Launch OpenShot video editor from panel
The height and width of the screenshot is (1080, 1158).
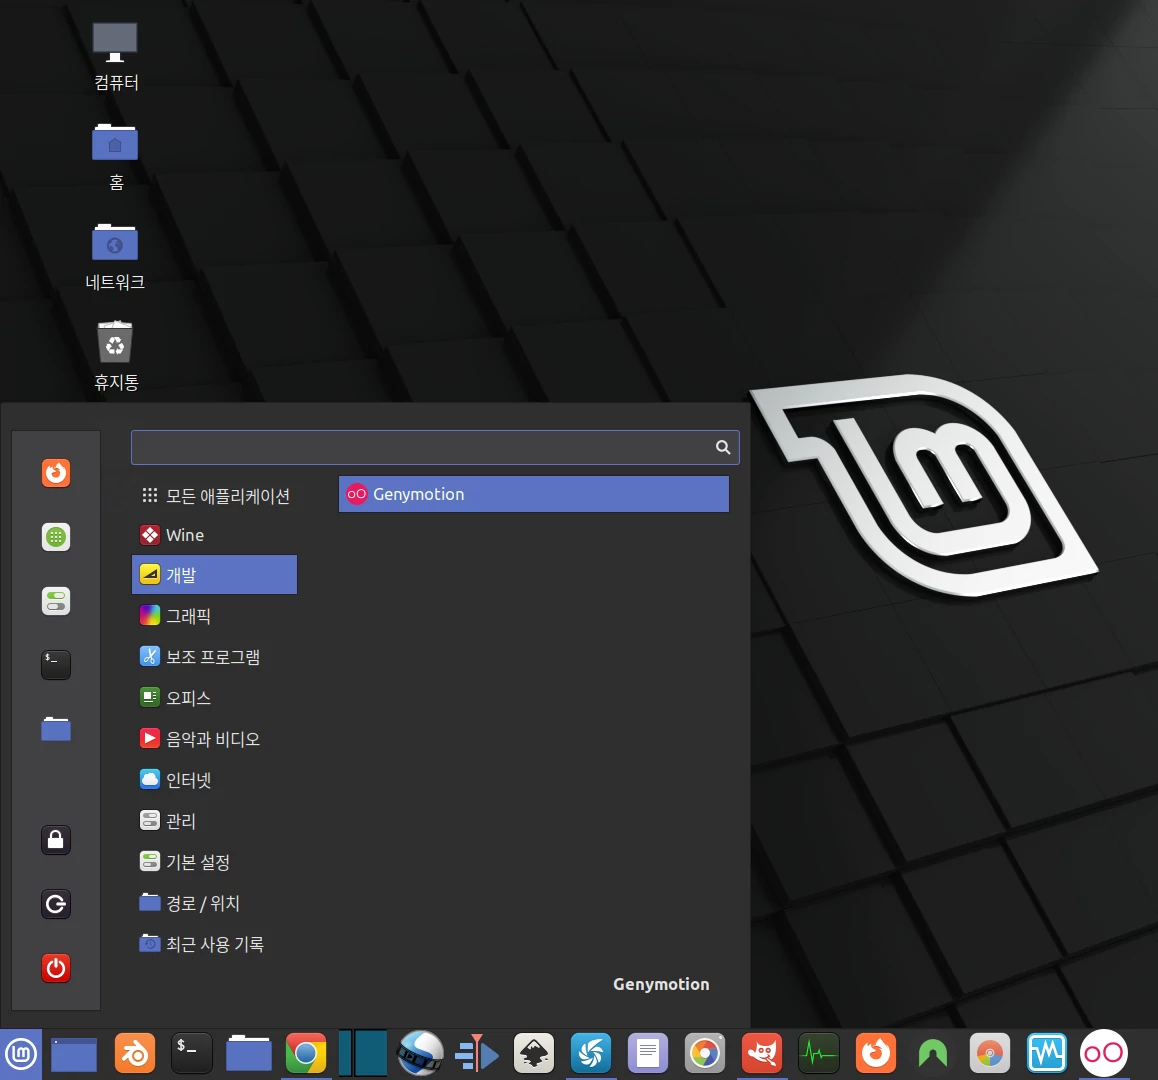tap(420, 1054)
